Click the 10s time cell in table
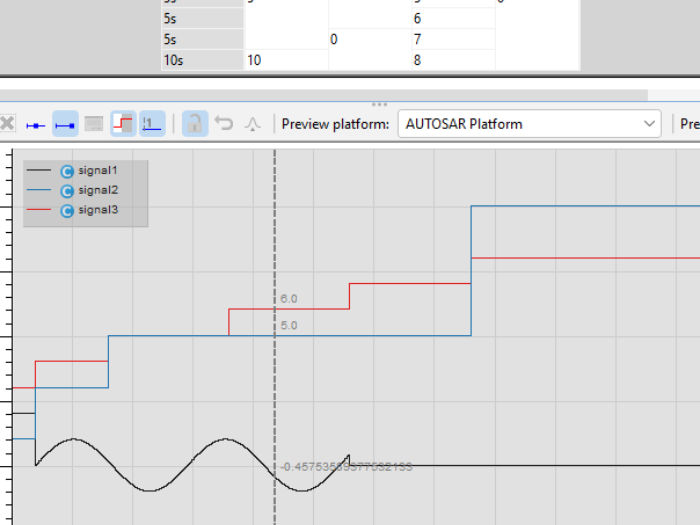 200,60
